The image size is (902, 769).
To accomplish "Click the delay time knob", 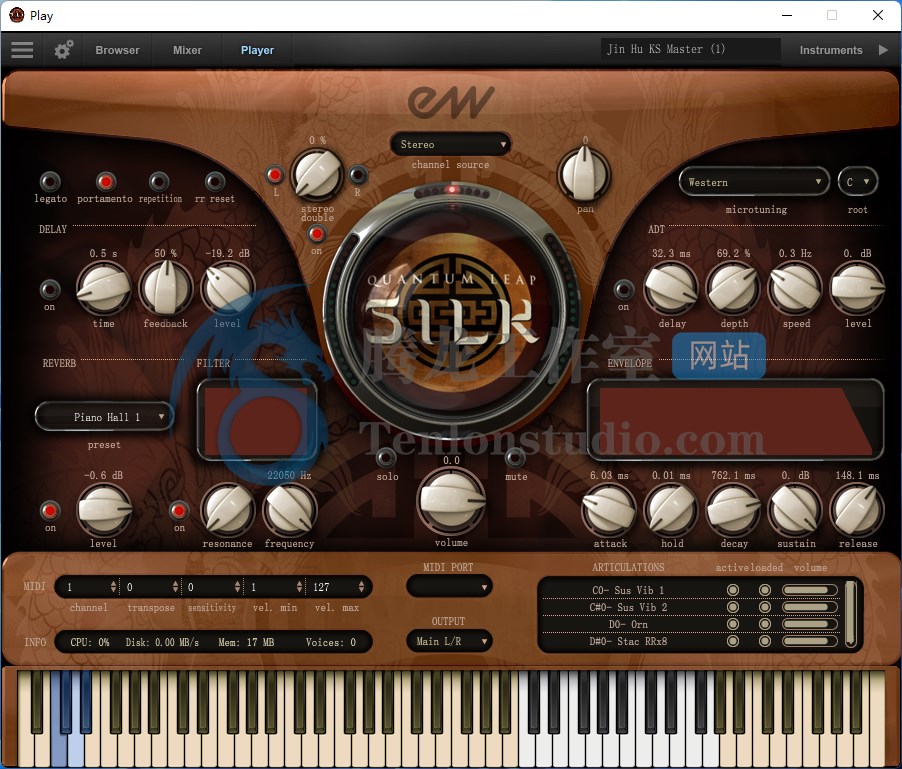I will tap(104, 288).
